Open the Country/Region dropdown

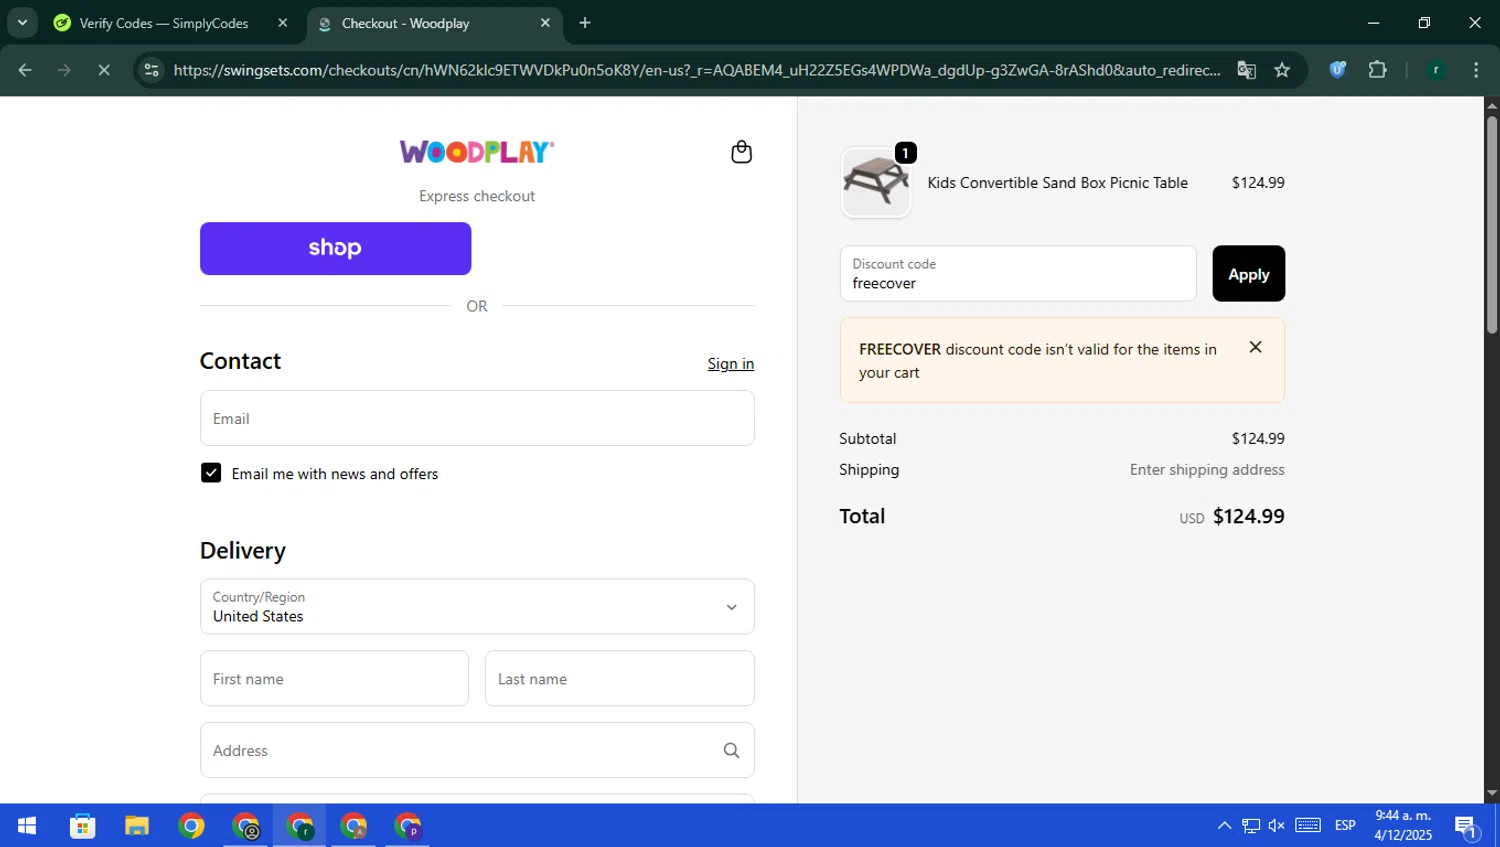pos(477,606)
